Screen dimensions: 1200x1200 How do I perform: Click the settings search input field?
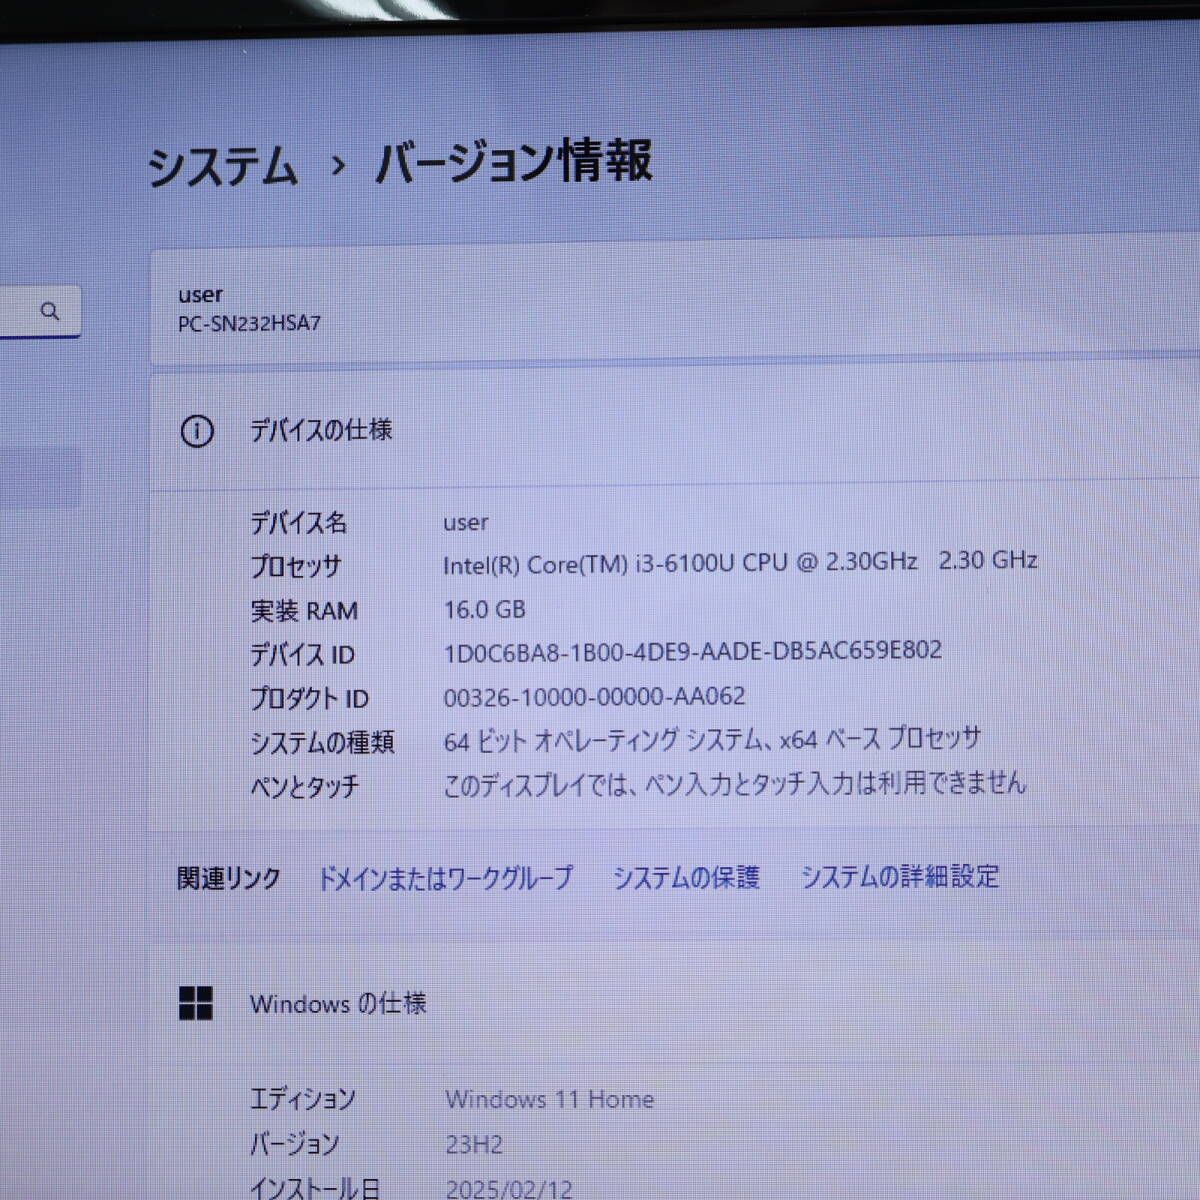tap(38, 311)
